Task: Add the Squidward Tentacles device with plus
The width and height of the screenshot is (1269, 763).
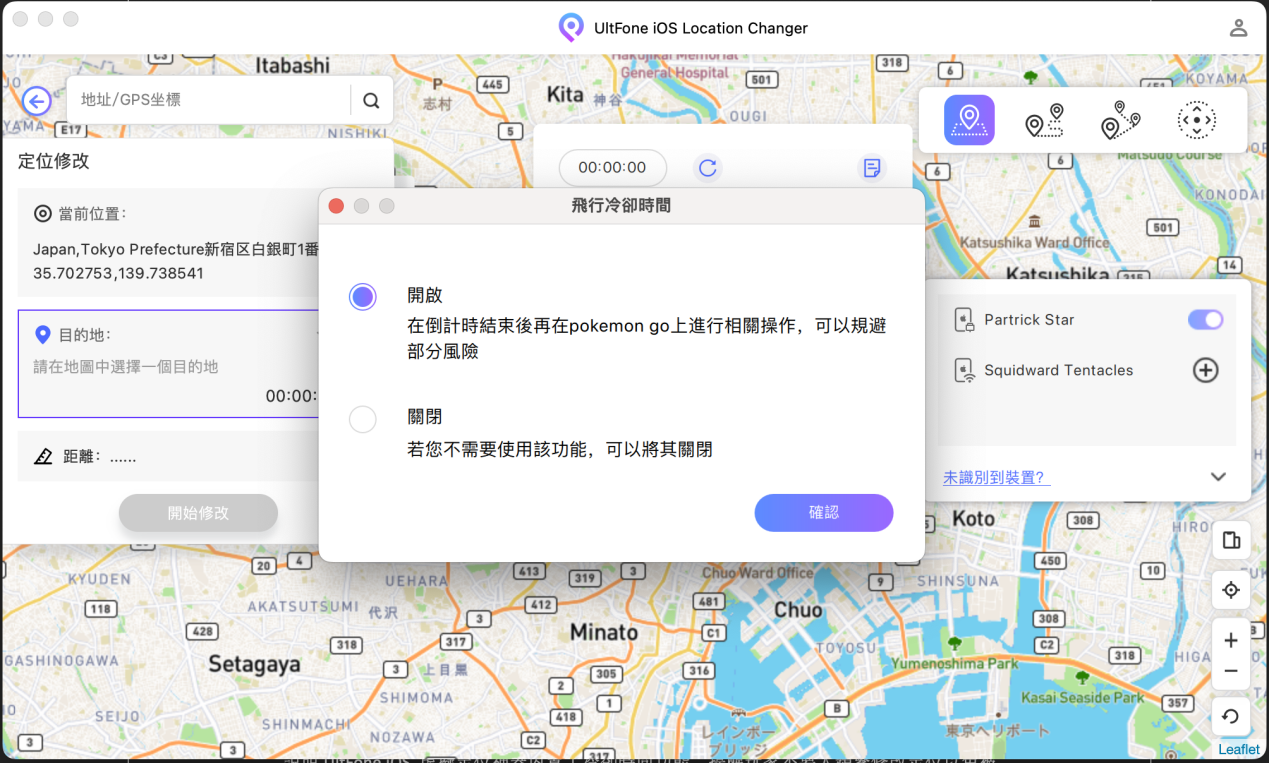Action: click(1206, 370)
